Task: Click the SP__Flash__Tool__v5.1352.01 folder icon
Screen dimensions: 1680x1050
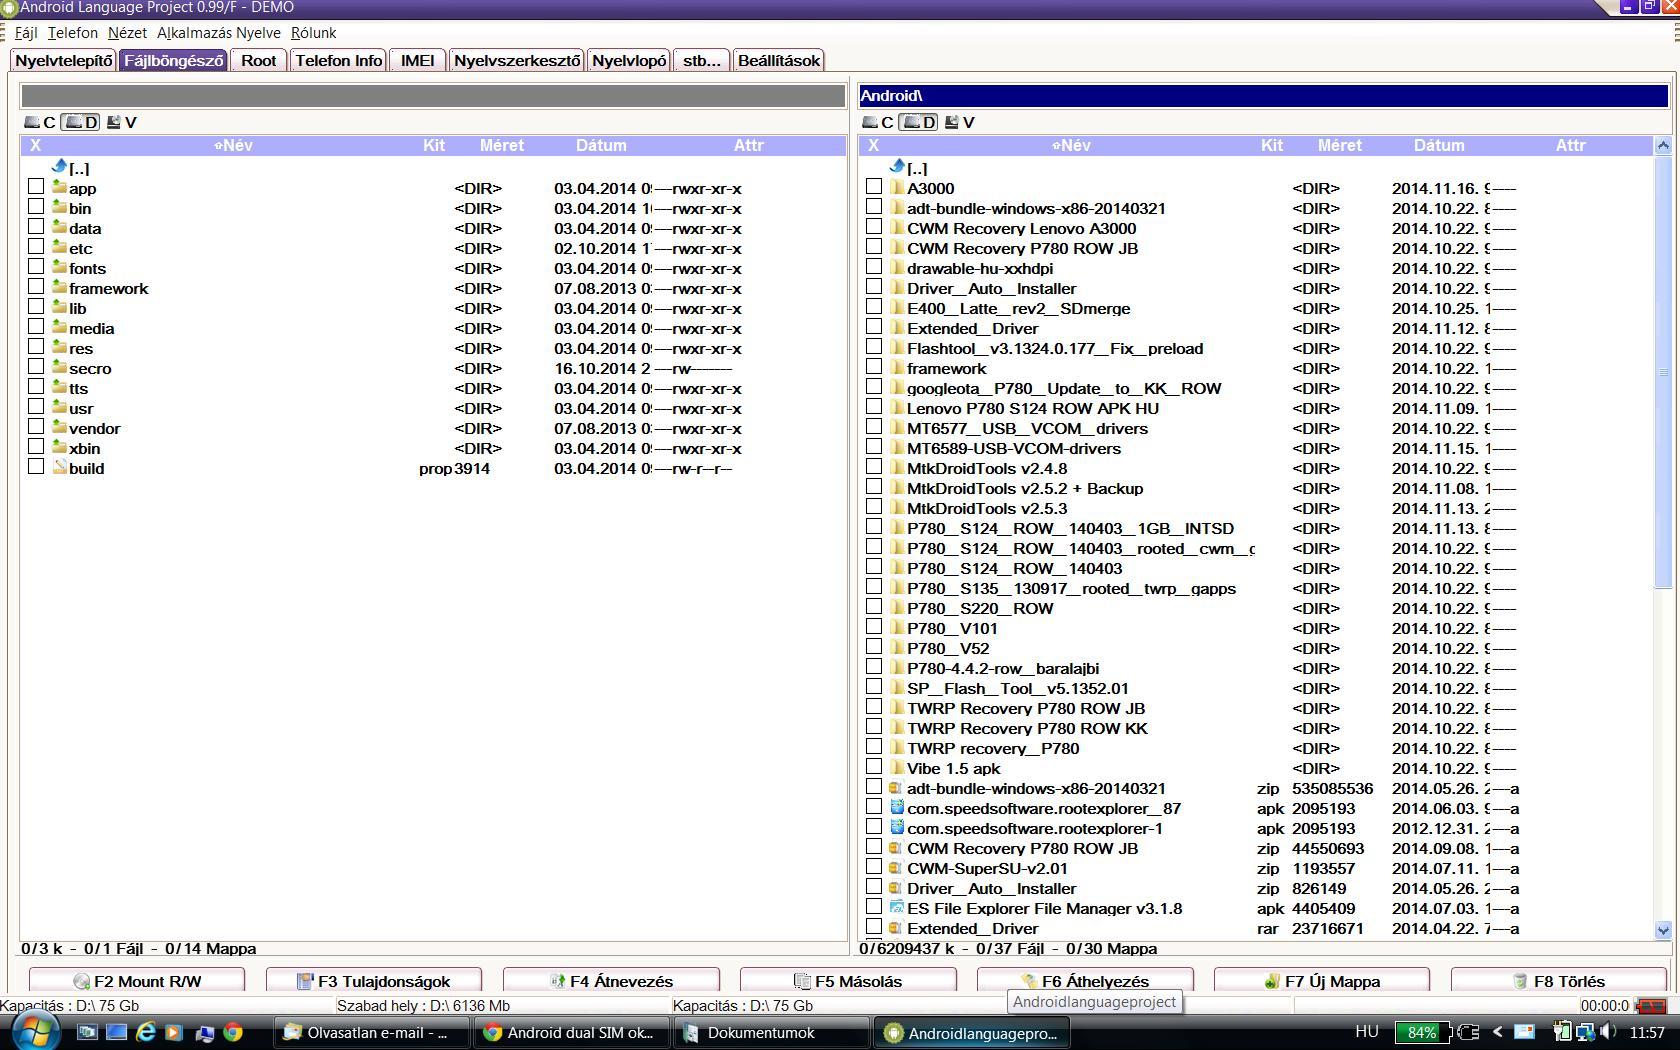Action: click(x=897, y=687)
